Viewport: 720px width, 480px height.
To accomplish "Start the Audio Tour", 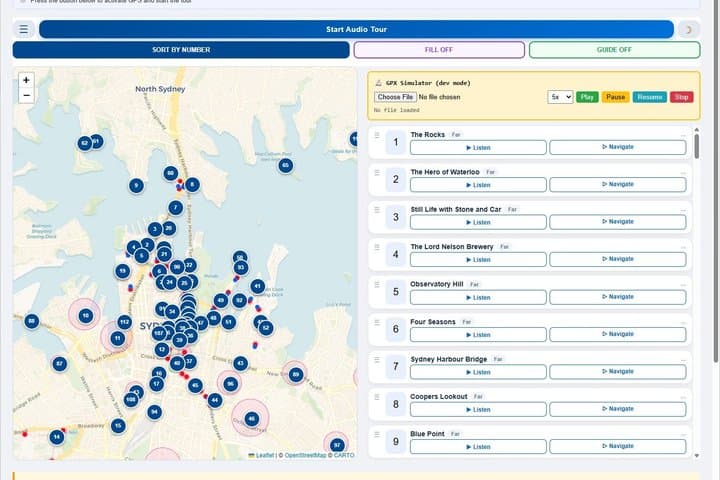I will coord(356,29).
